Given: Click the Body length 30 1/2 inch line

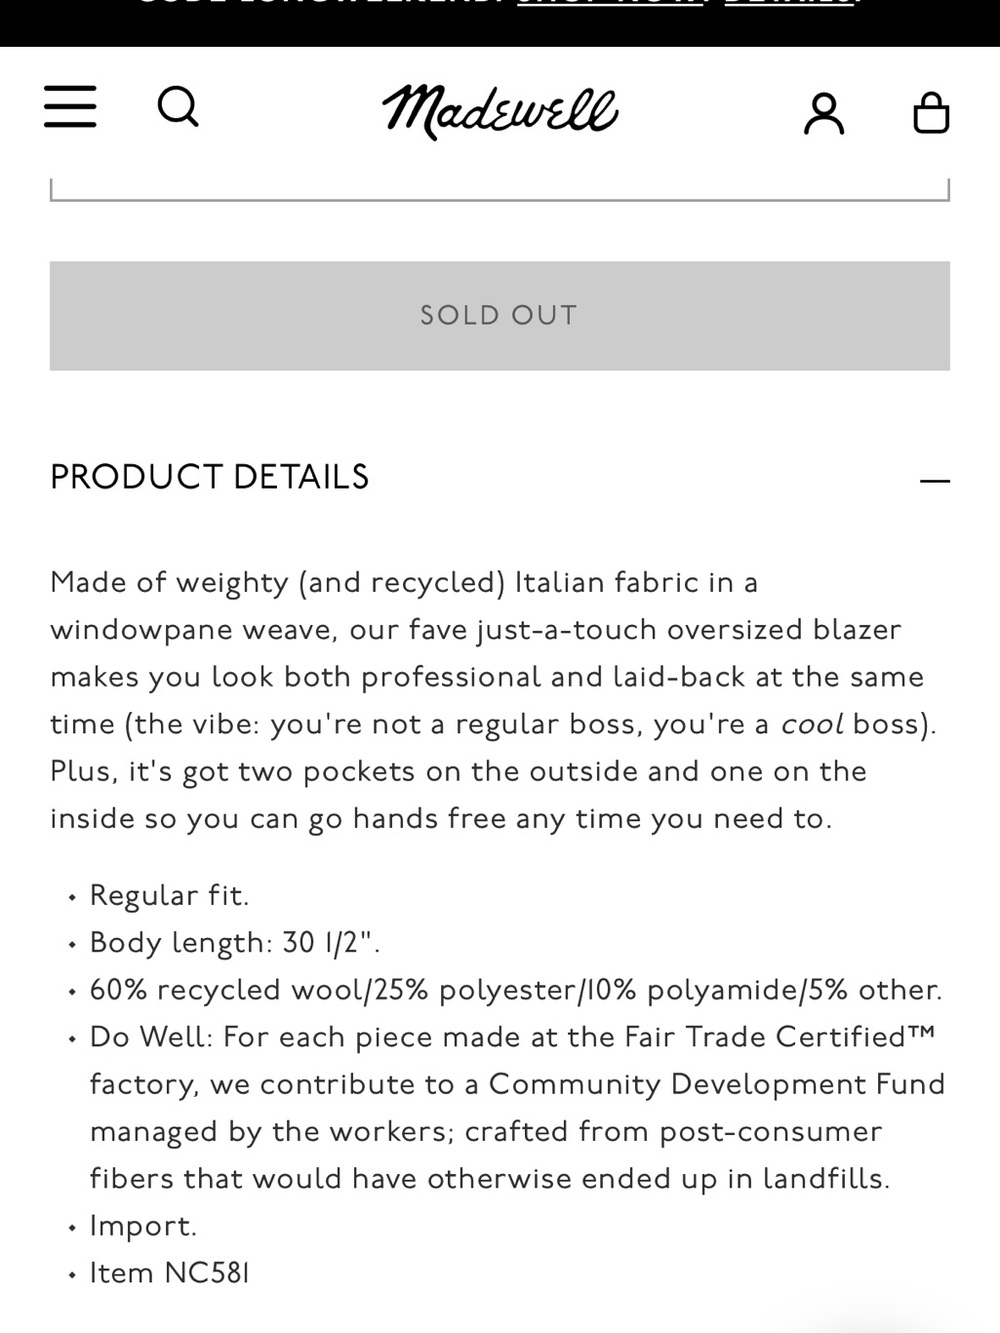Looking at the screenshot, I should (235, 942).
